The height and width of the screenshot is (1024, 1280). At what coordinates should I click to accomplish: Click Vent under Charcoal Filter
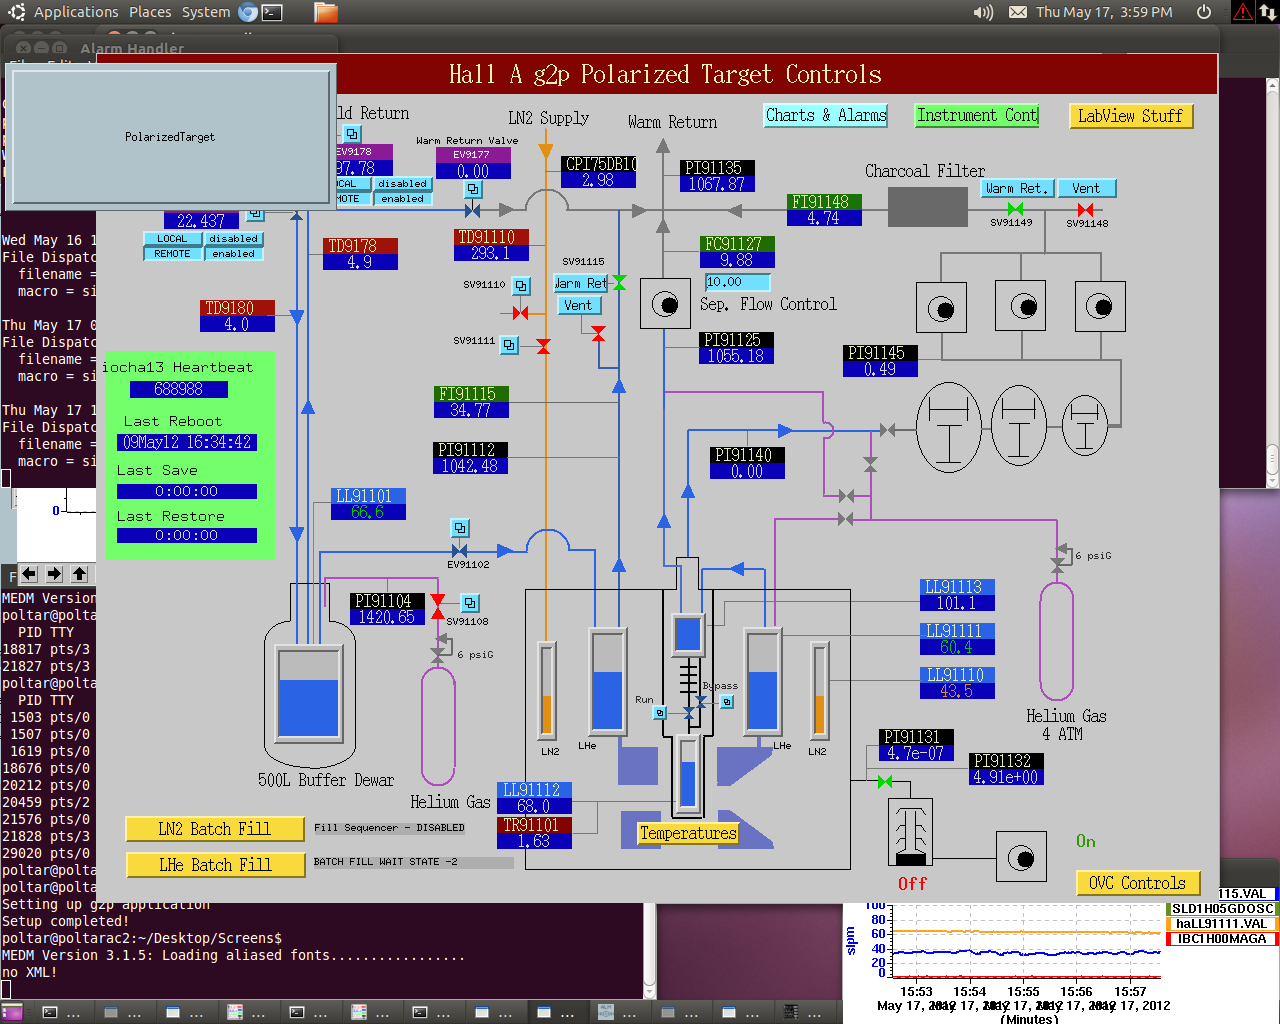click(x=1086, y=188)
